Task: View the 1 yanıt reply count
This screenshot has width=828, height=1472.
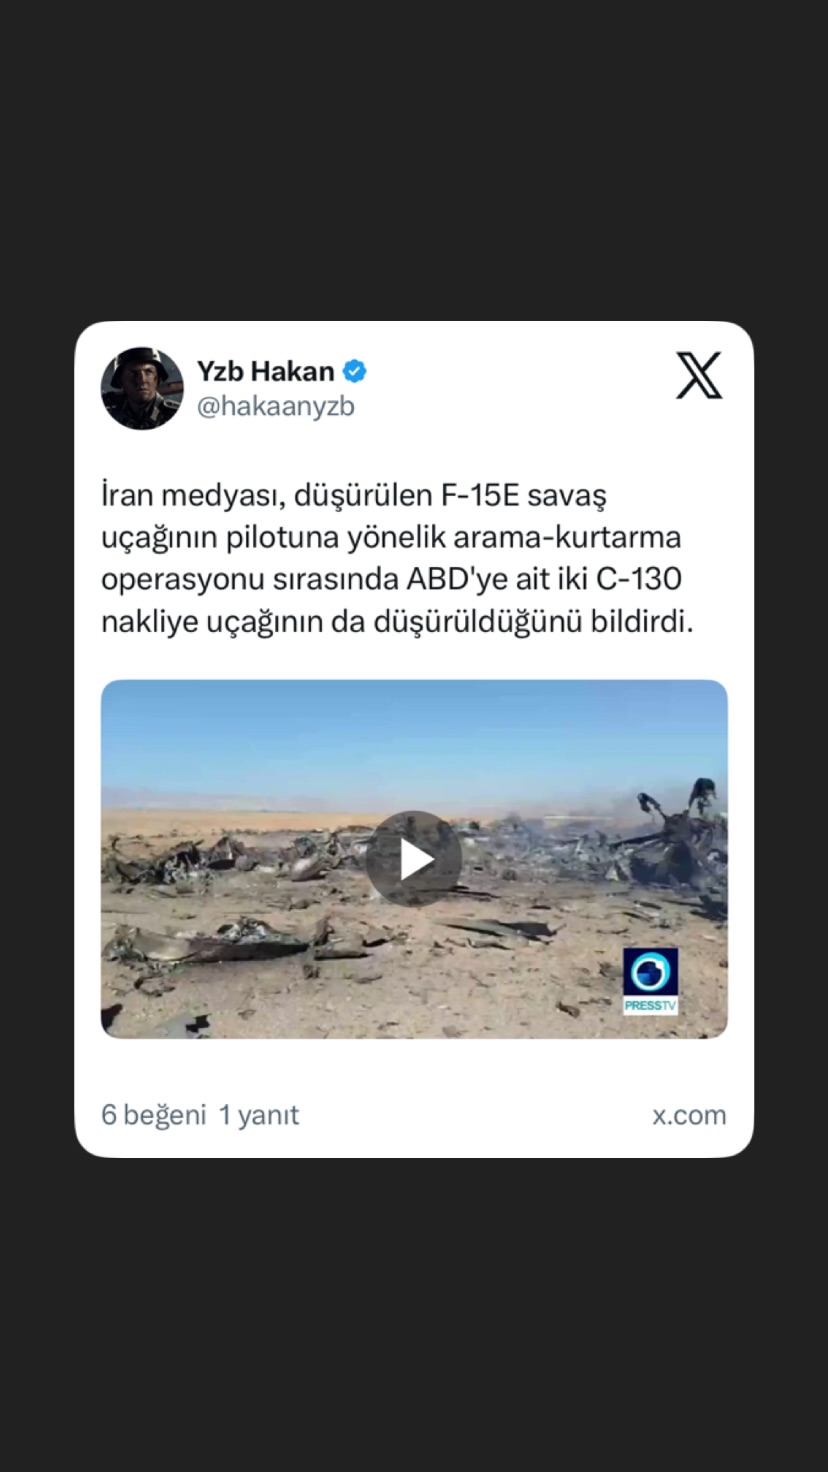Action: (x=259, y=1115)
